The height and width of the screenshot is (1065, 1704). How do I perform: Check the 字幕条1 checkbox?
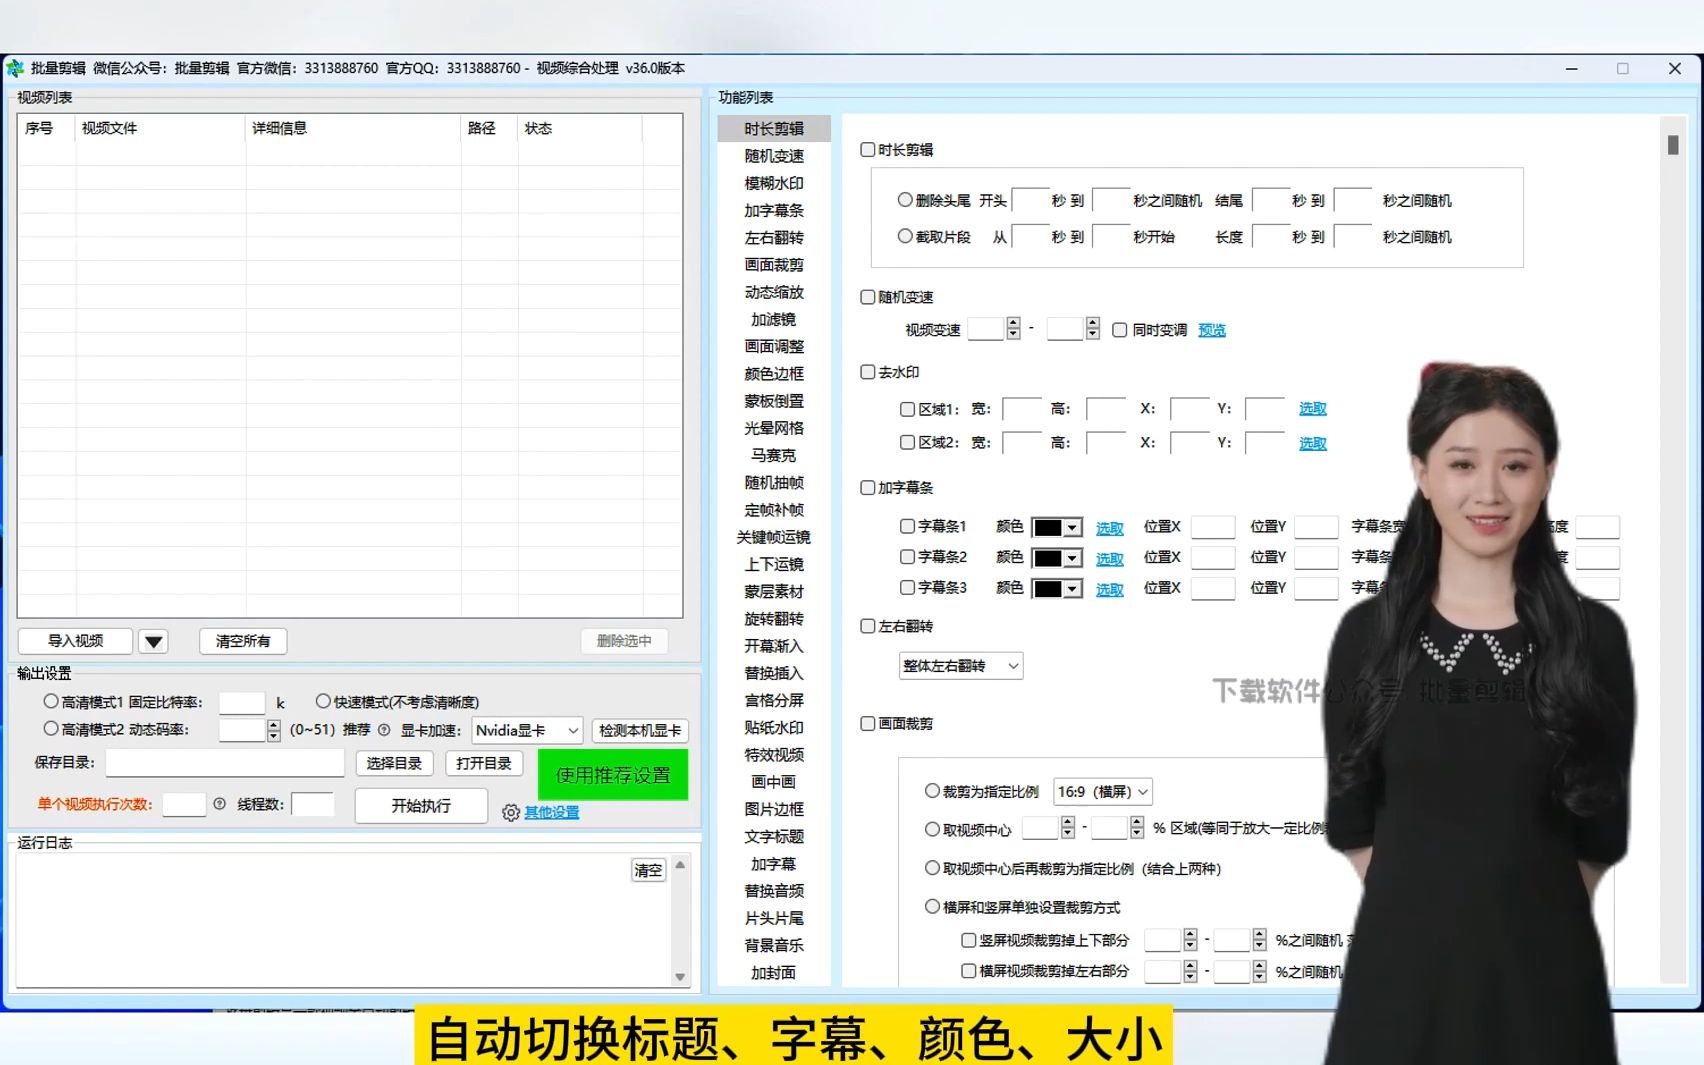[905, 527]
